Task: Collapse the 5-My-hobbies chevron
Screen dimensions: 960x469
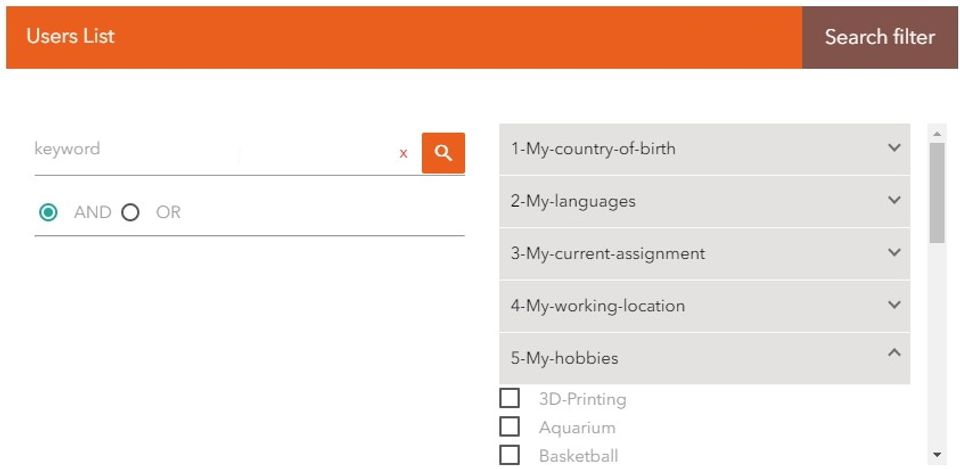Action: coord(894,353)
